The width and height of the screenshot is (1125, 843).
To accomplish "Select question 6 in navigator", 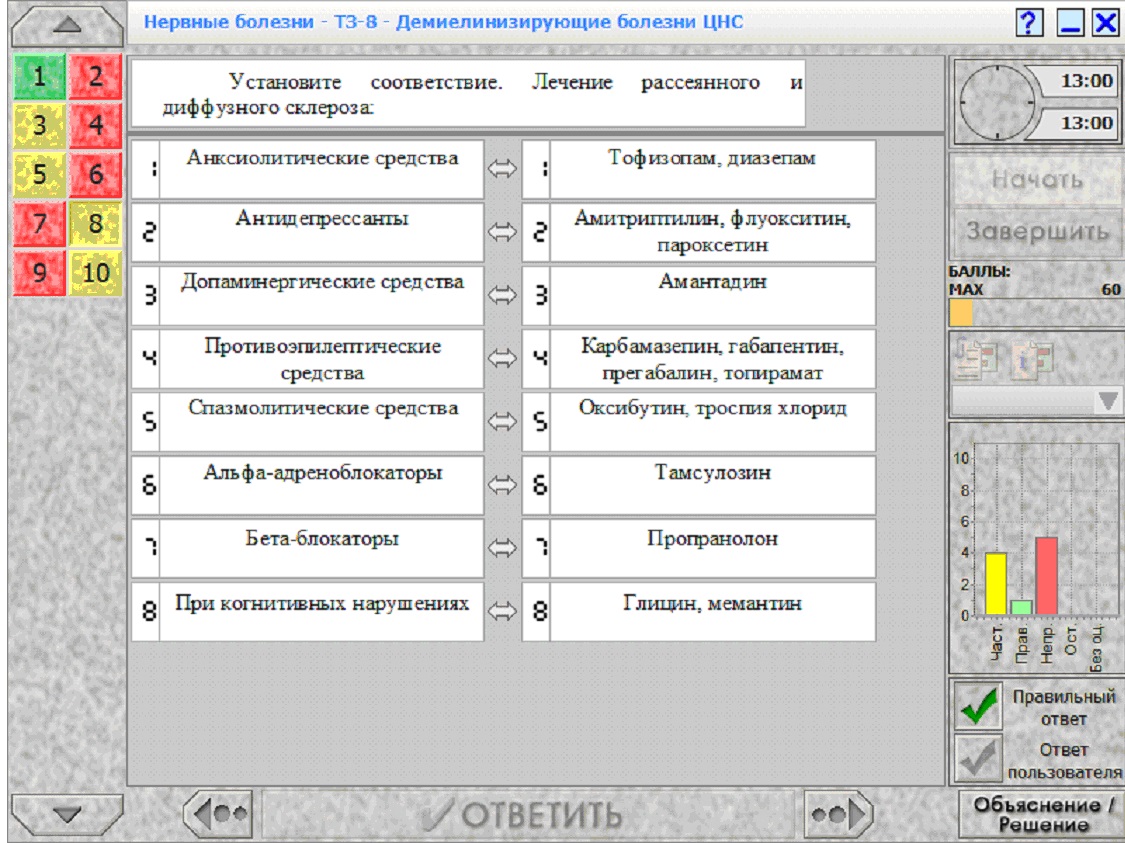I will coord(95,174).
